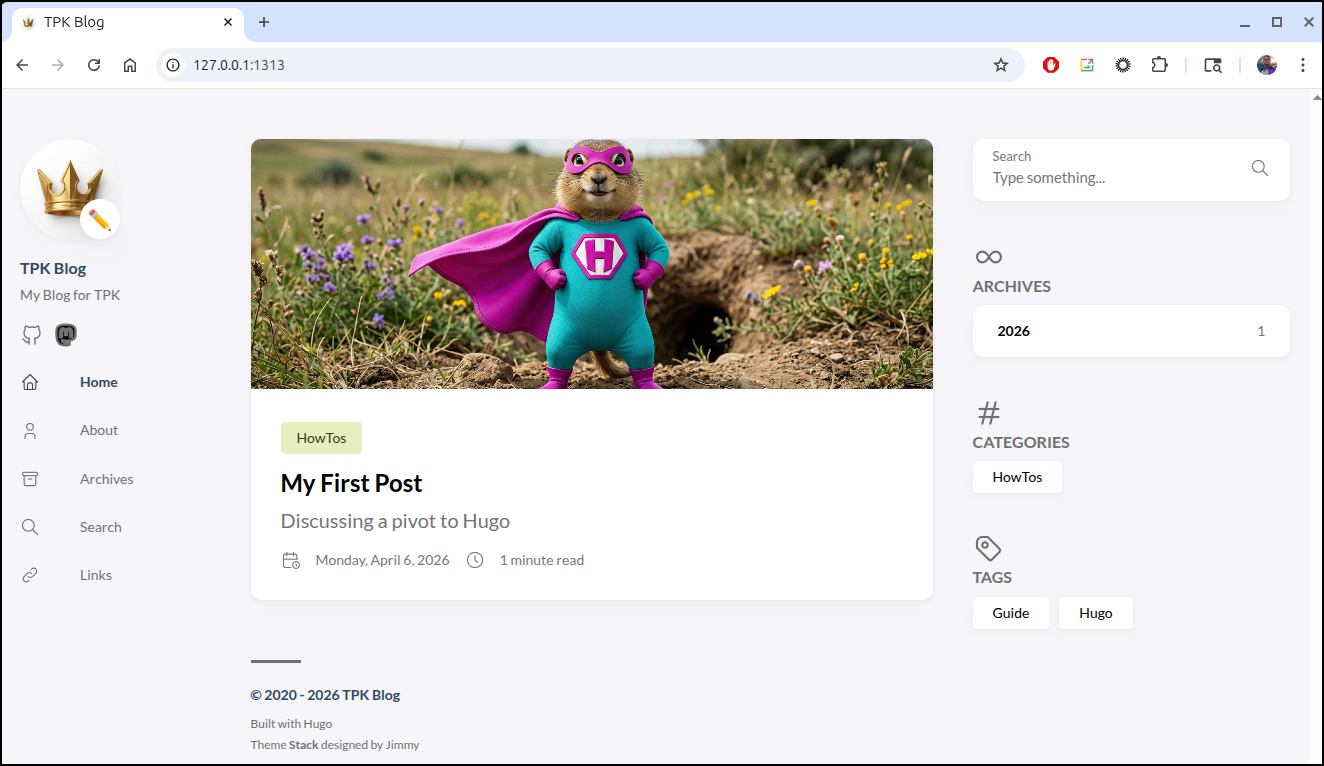1324x766 pixels.
Task: Open the Chrome profile avatar
Action: pos(1266,65)
